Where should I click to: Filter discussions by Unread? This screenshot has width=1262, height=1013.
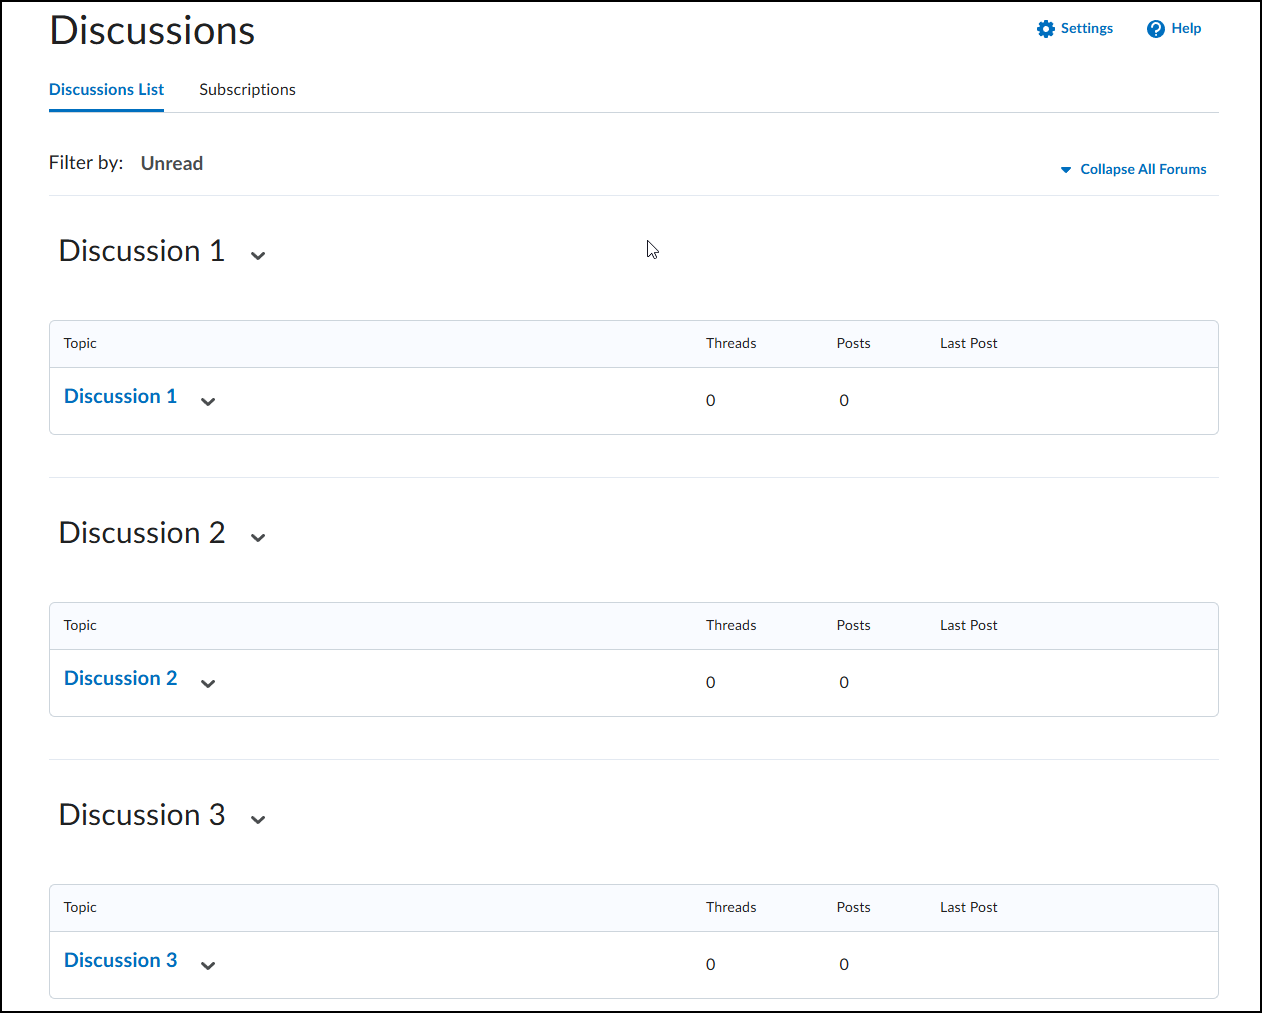pyautogui.click(x=172, y=163)
